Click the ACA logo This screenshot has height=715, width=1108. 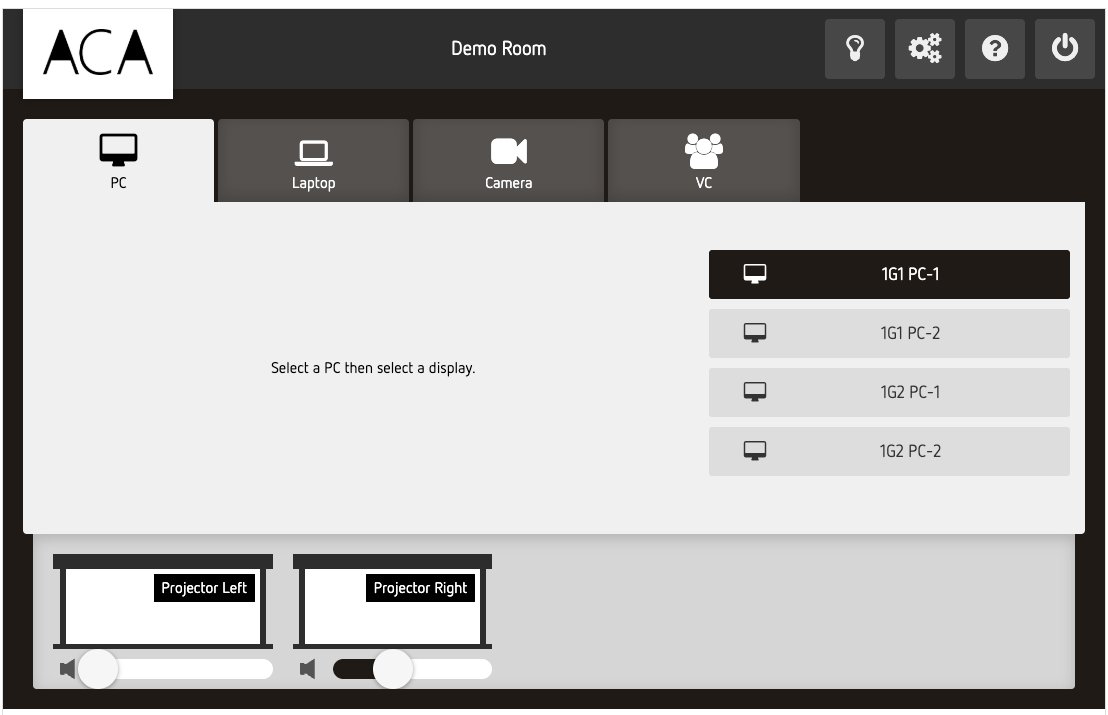(97, 53)
